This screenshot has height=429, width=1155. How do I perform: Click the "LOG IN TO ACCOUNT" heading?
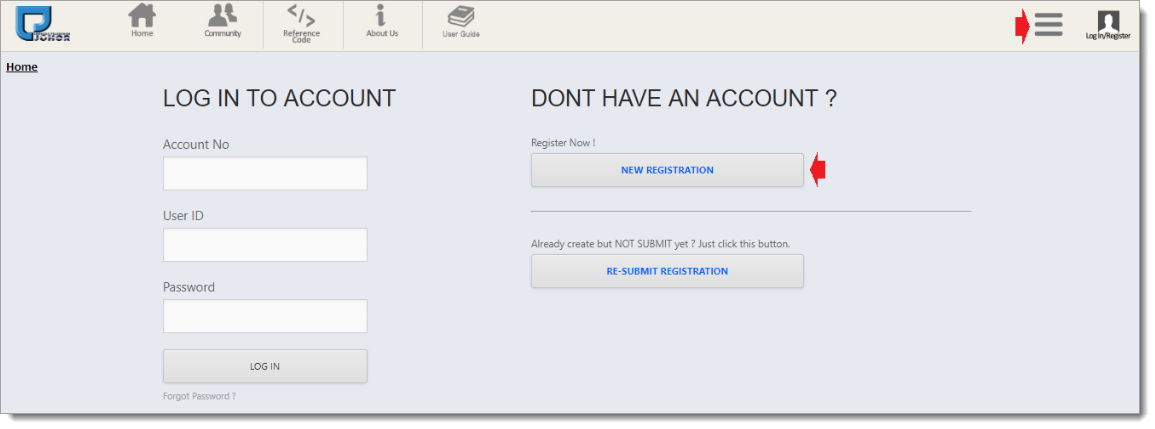click(279, 98)
